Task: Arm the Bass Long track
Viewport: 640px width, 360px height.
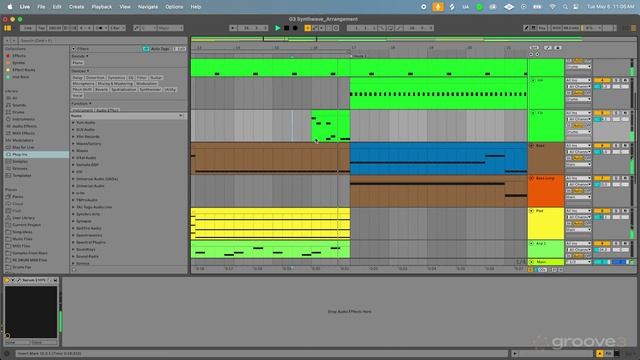Action: click(625, 178)
